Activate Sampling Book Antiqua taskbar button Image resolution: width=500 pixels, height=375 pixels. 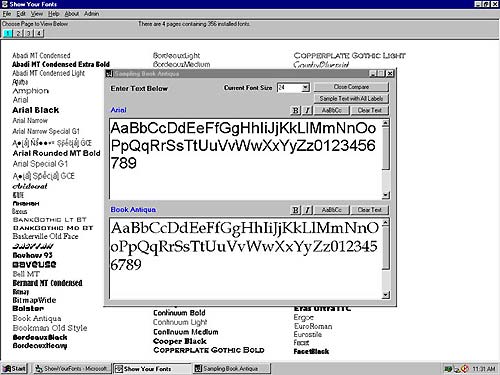coord(232,369)
